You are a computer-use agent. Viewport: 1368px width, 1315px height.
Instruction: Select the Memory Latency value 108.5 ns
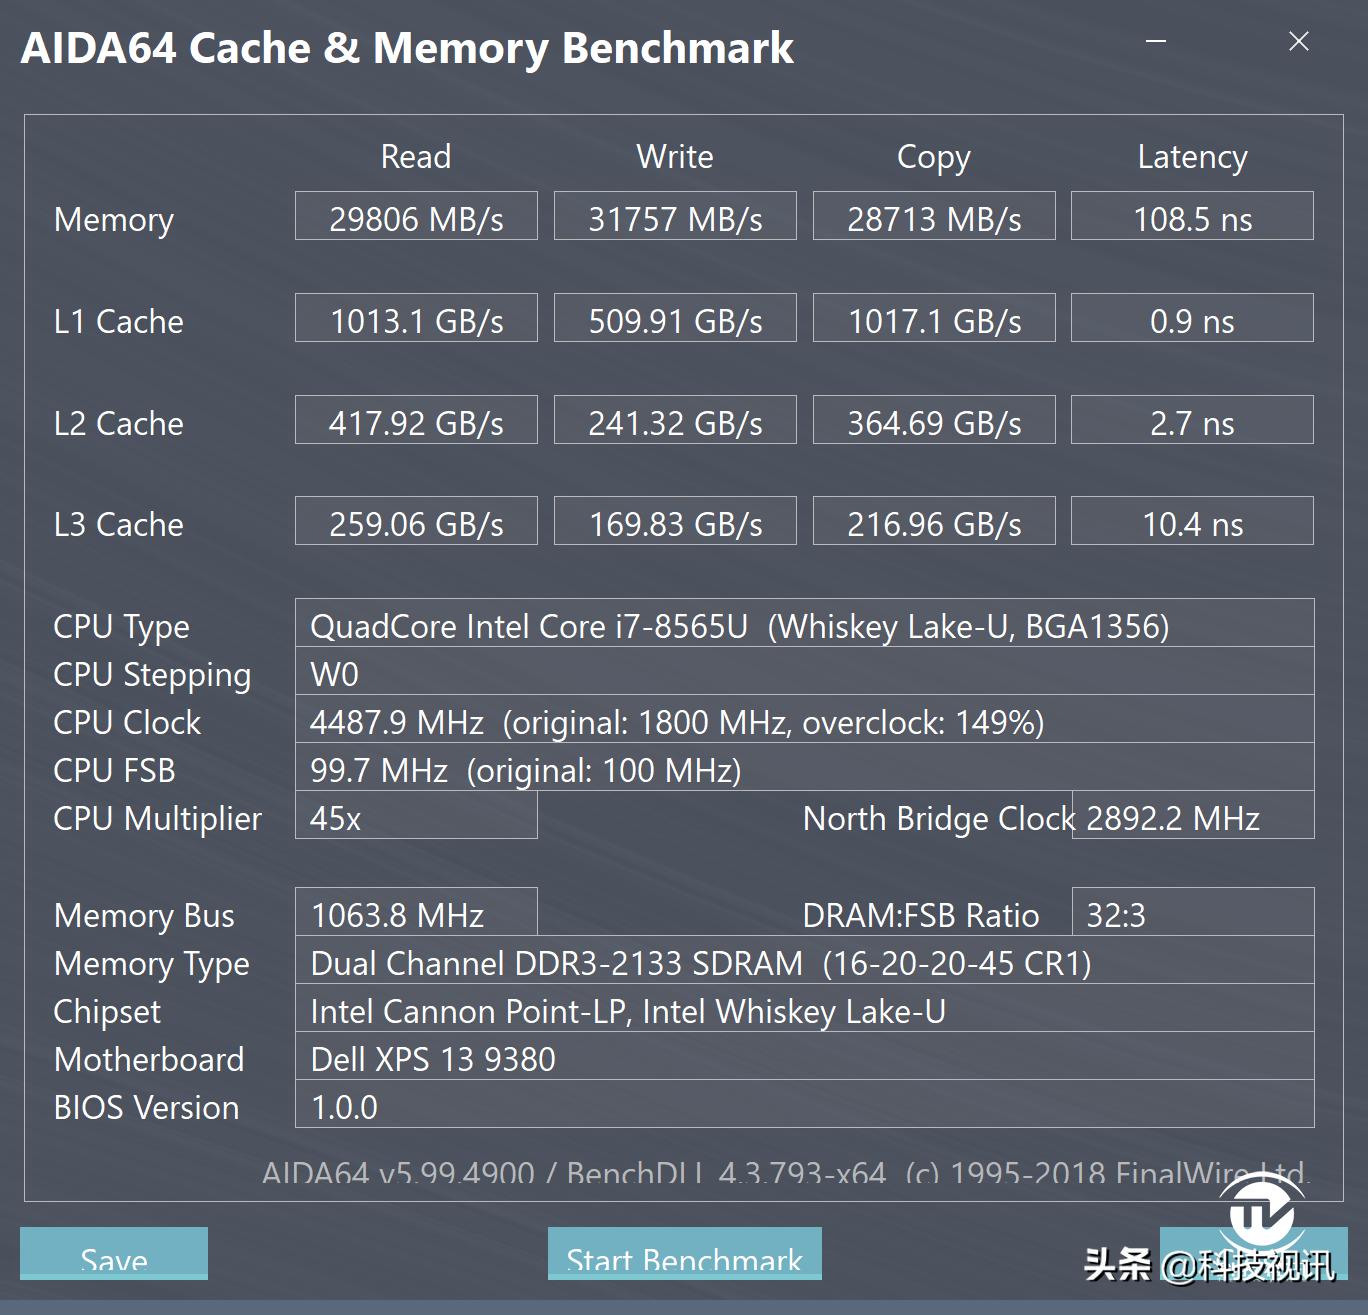[x=1191, y=217]
